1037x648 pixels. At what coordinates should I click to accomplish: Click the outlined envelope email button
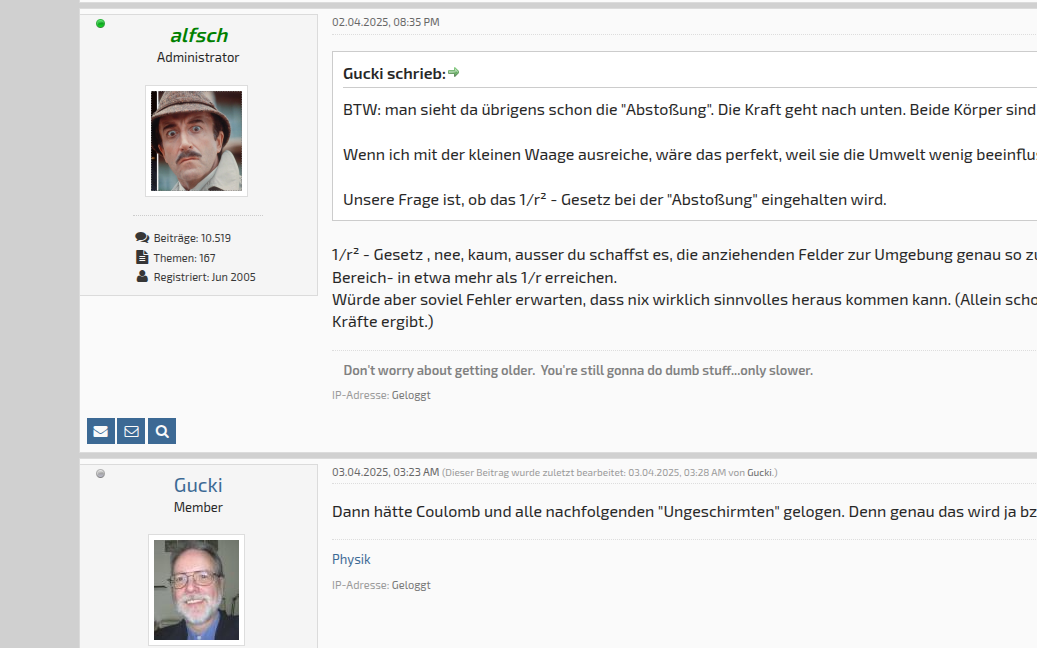(131, 431)
